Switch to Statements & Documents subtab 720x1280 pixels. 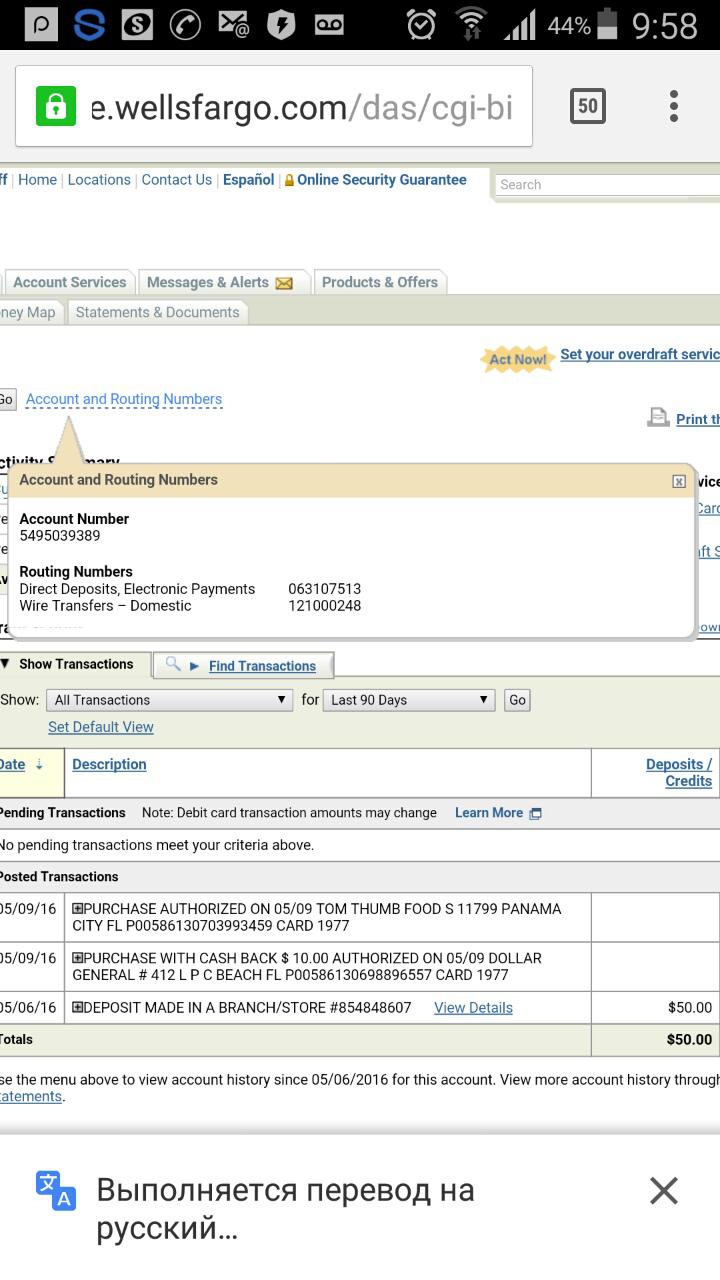pyautogui.click(x=158, y=312)
